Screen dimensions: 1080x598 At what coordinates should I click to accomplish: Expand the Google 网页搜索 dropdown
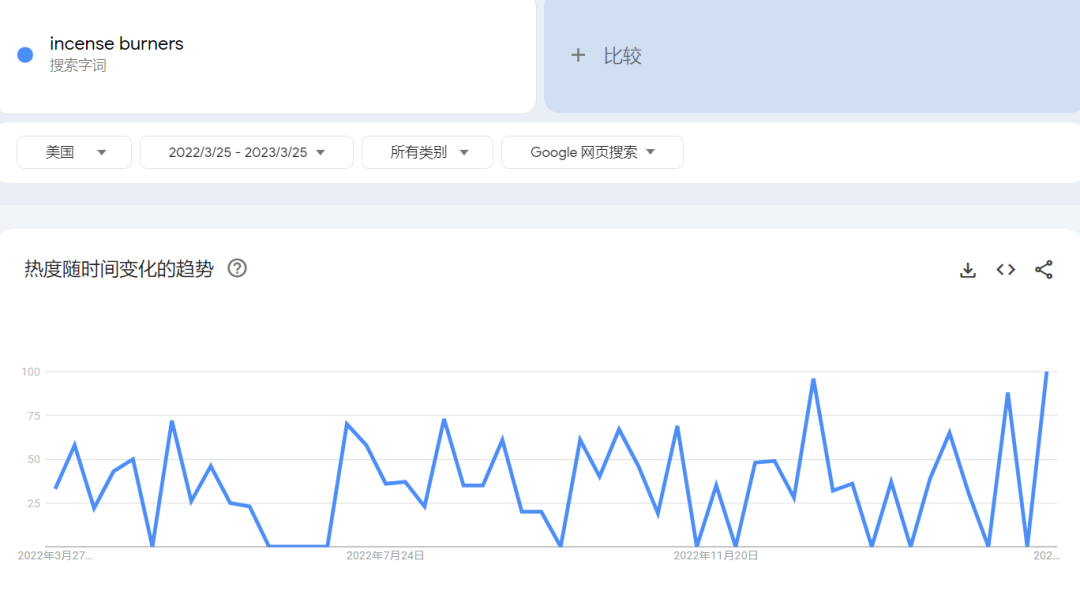(x=592, y=152)
